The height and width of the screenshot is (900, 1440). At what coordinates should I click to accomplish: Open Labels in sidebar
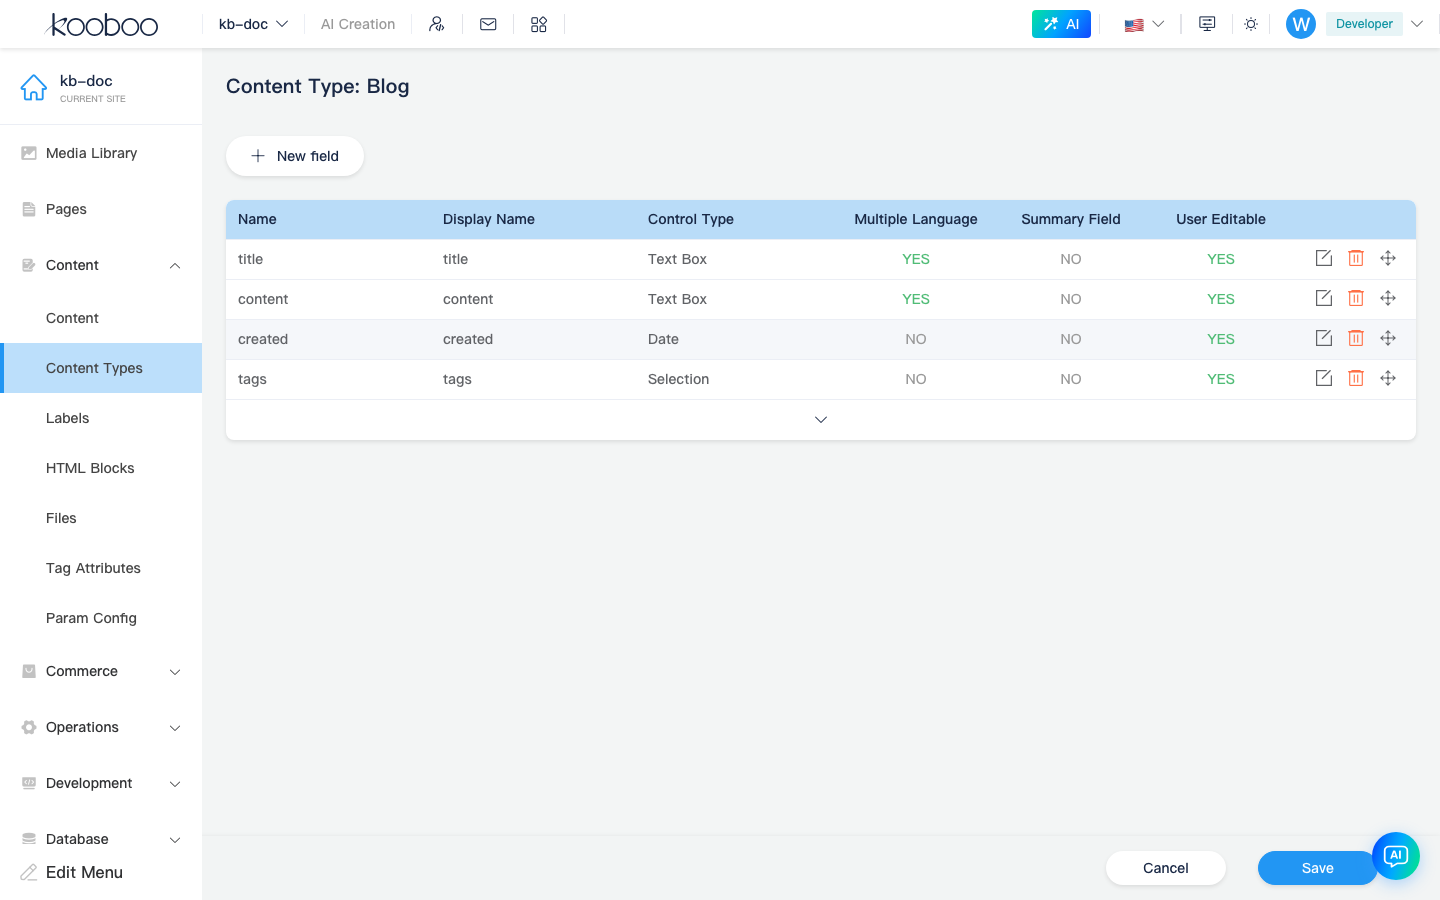point(101,418)
